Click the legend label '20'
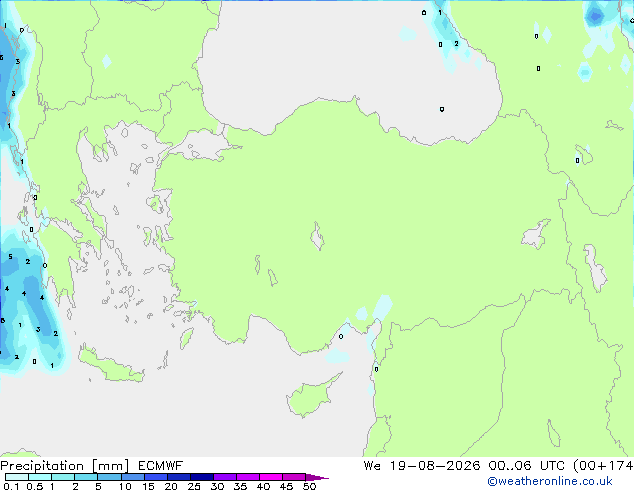This screenshot has width=634, height=490. 171,486
